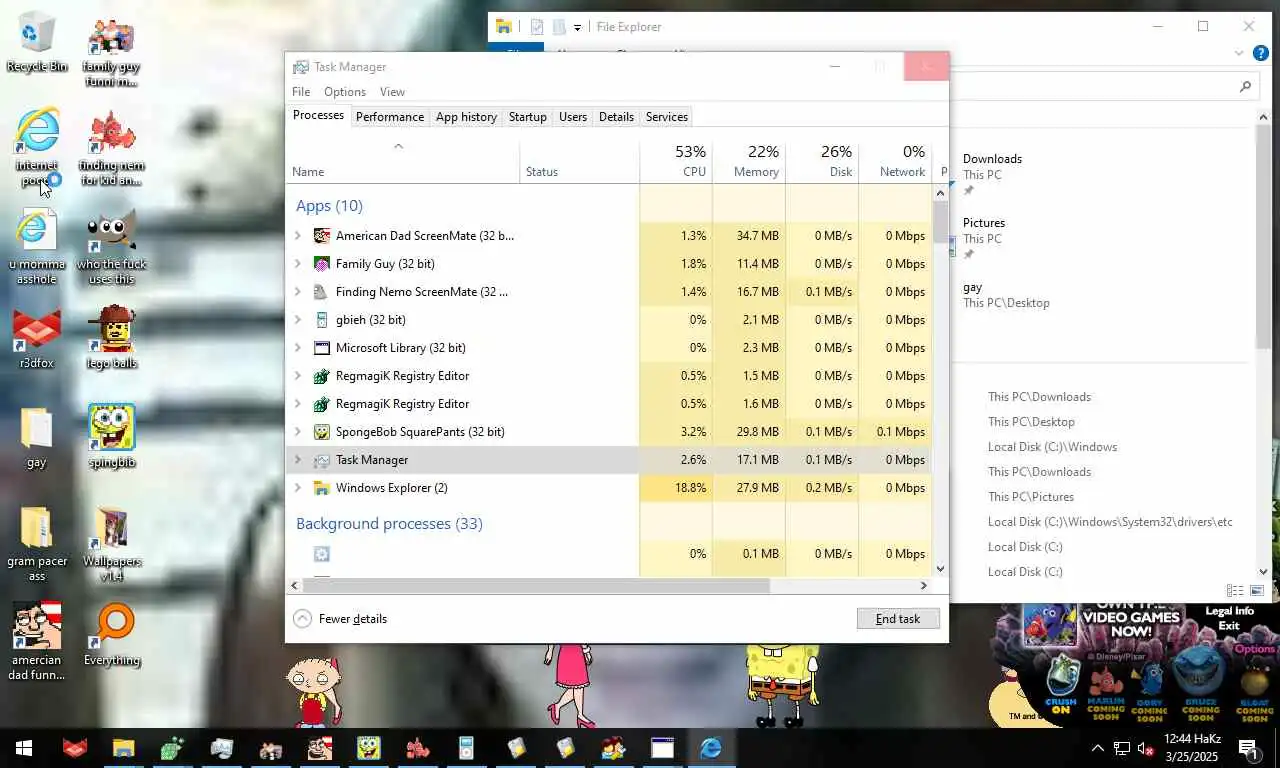
Task: Sort processes by CPU column header
Action: (x=676, y=161)
